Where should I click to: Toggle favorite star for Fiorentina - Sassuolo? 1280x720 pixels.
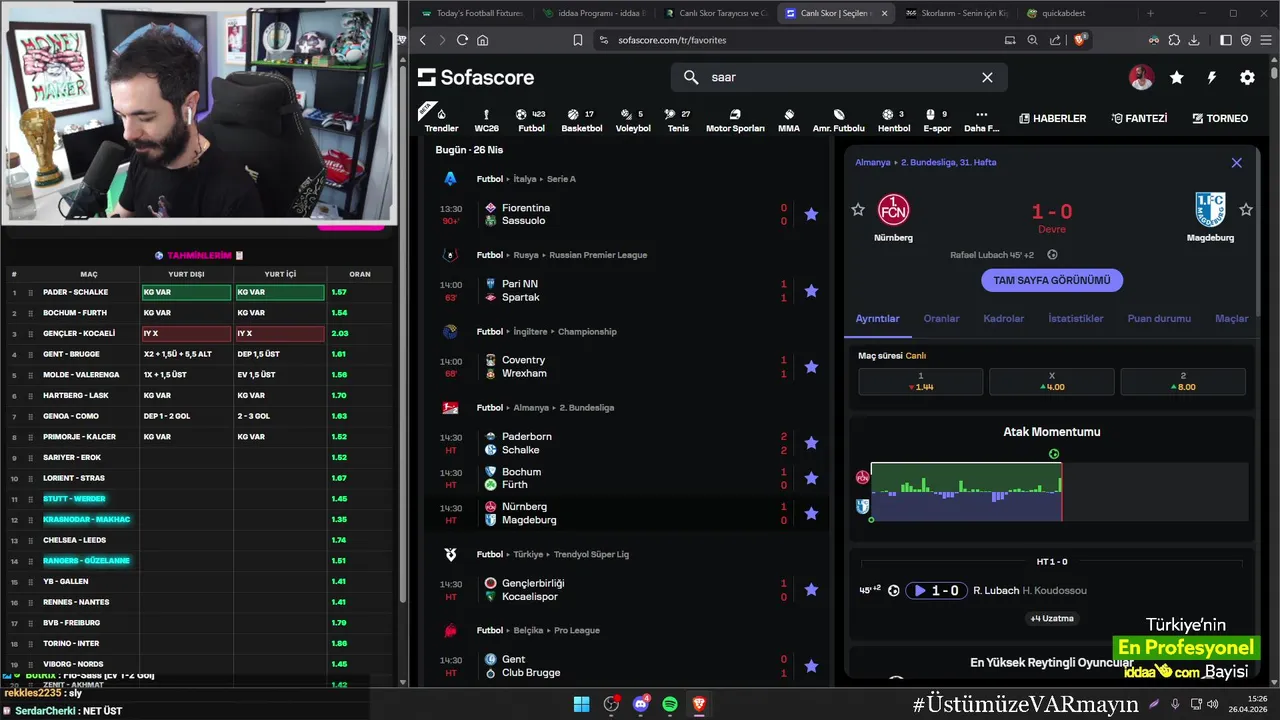tap(811, 214)
